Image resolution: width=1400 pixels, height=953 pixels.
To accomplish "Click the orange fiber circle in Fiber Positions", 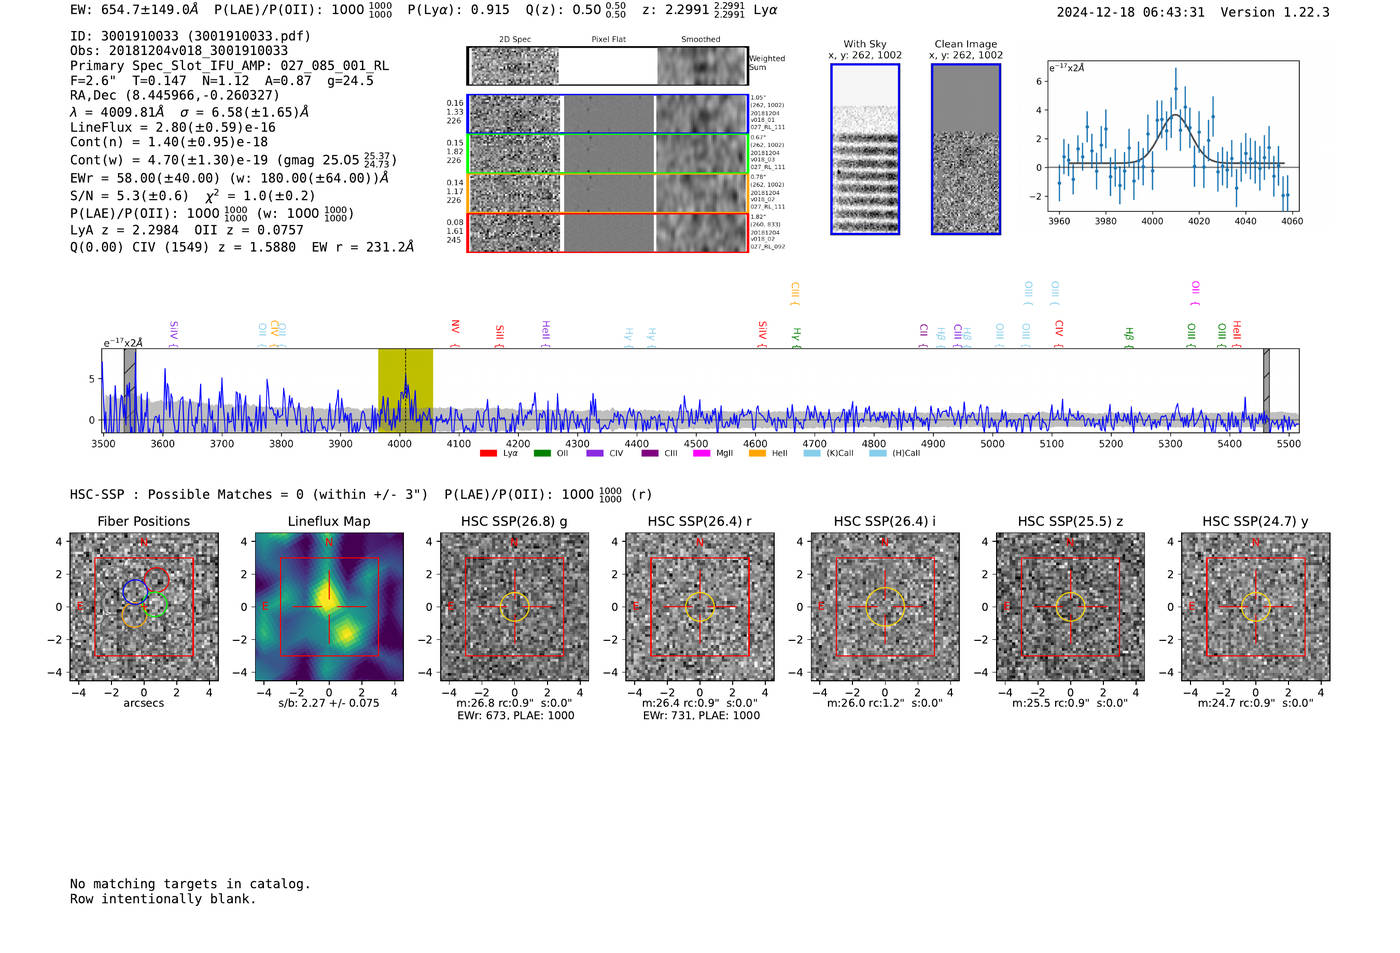I will [135, 615].
